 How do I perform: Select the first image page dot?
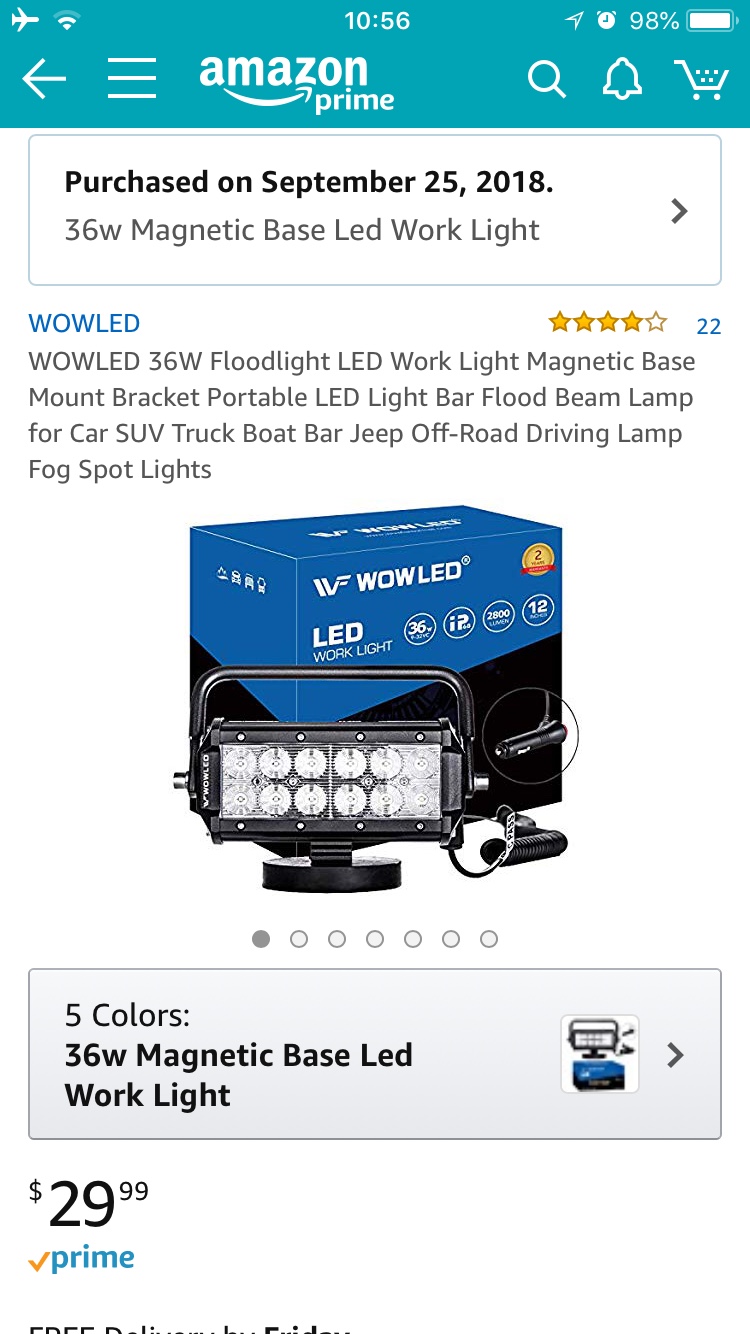261,939
